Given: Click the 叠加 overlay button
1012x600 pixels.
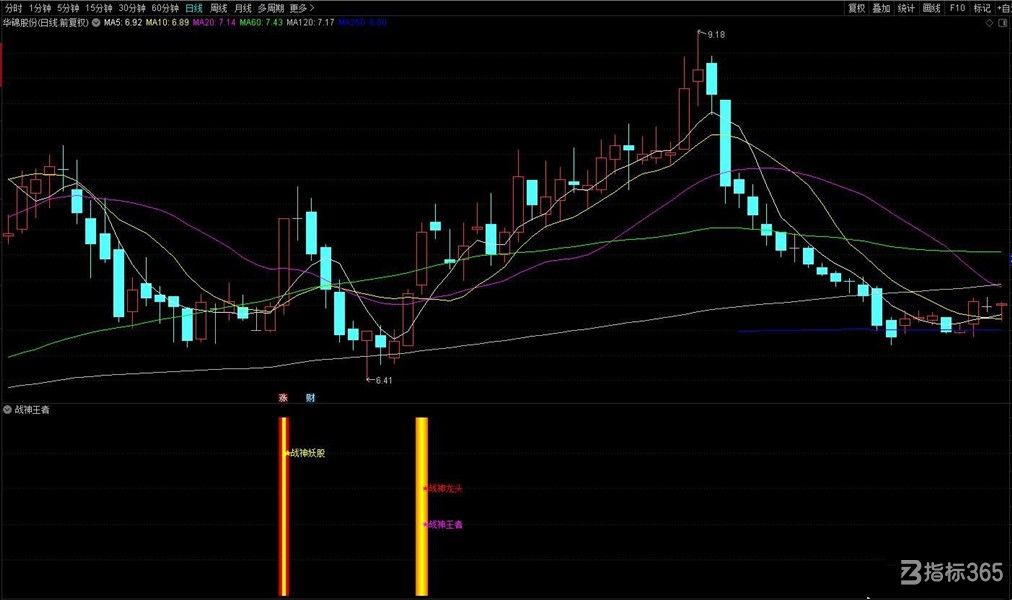Looking at the screenshot, I should (x=881, y=8).
